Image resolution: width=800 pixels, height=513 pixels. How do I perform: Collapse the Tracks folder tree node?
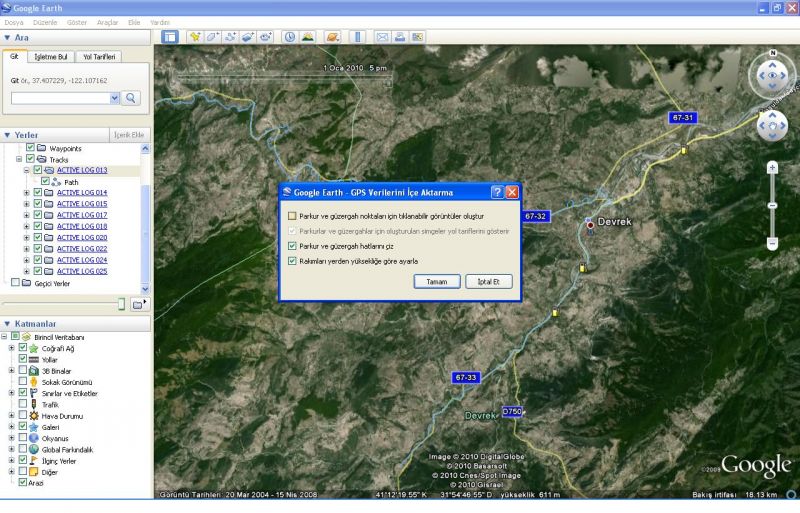tap(18, 159)
